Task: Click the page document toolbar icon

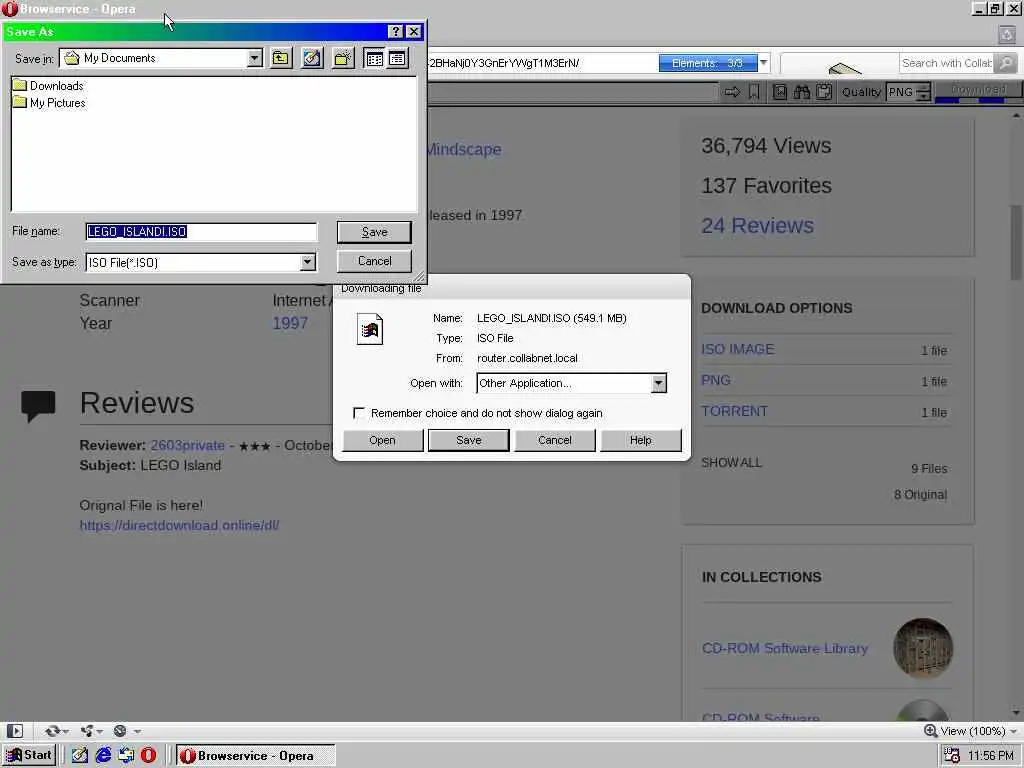Action: (780, 92)
